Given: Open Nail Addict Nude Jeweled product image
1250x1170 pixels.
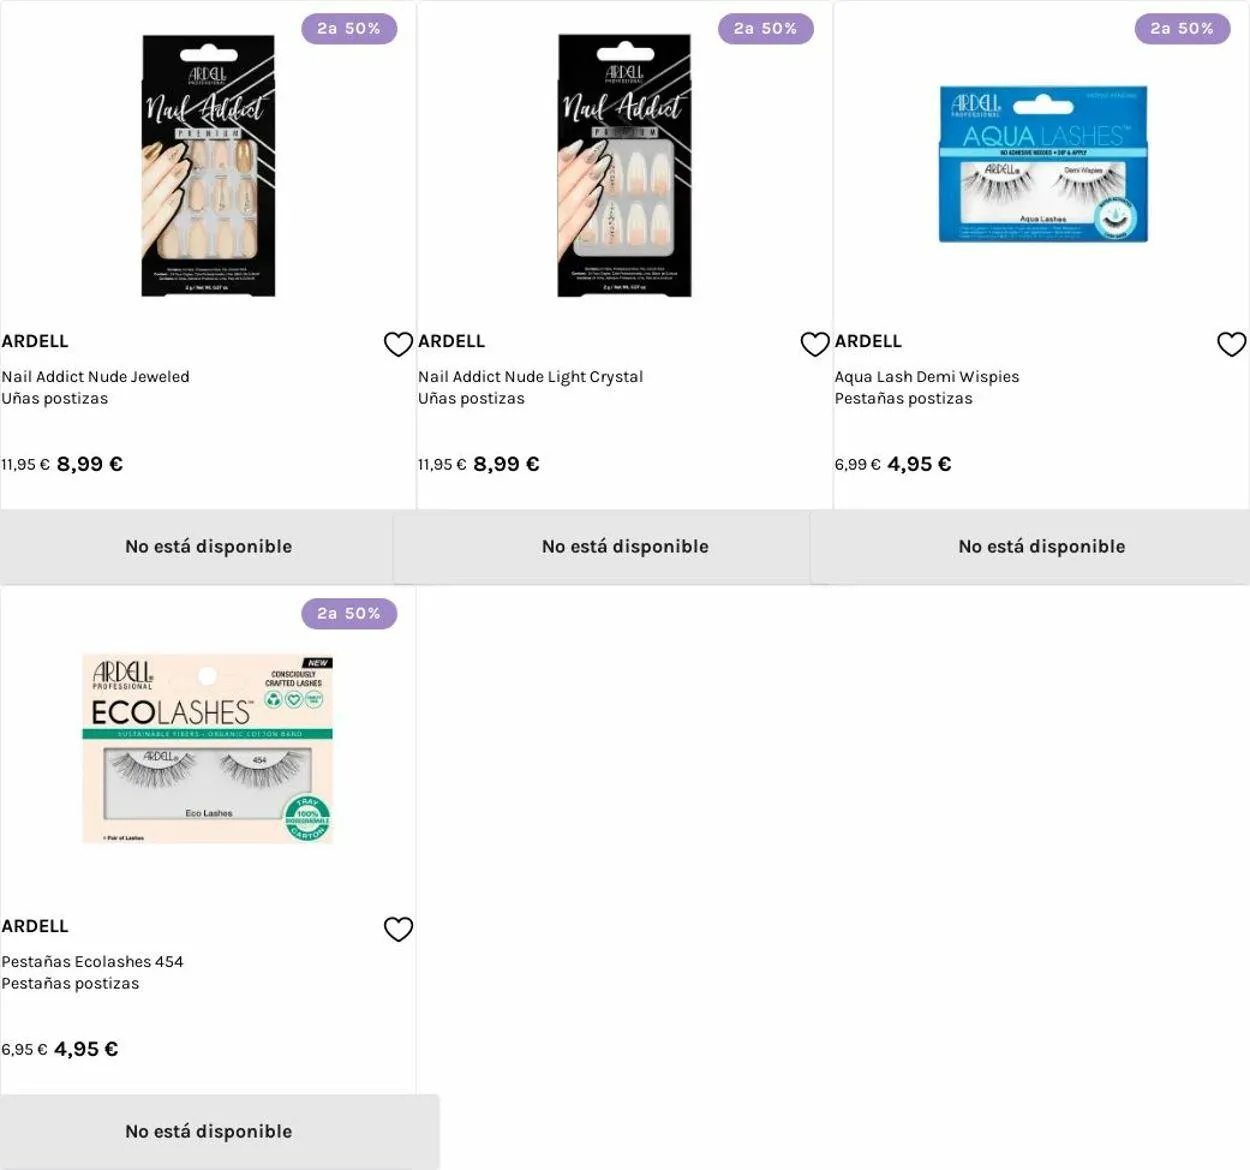Looking at the screenshot, I should tap(208, 166).
